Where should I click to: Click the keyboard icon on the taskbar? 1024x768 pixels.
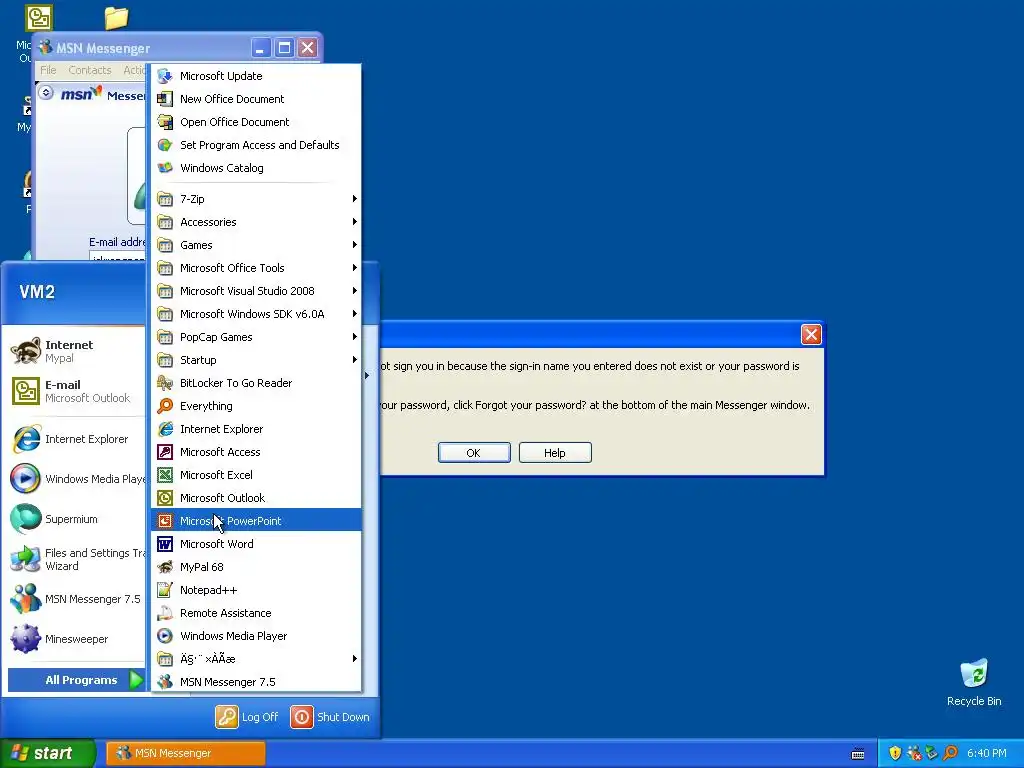858,754
